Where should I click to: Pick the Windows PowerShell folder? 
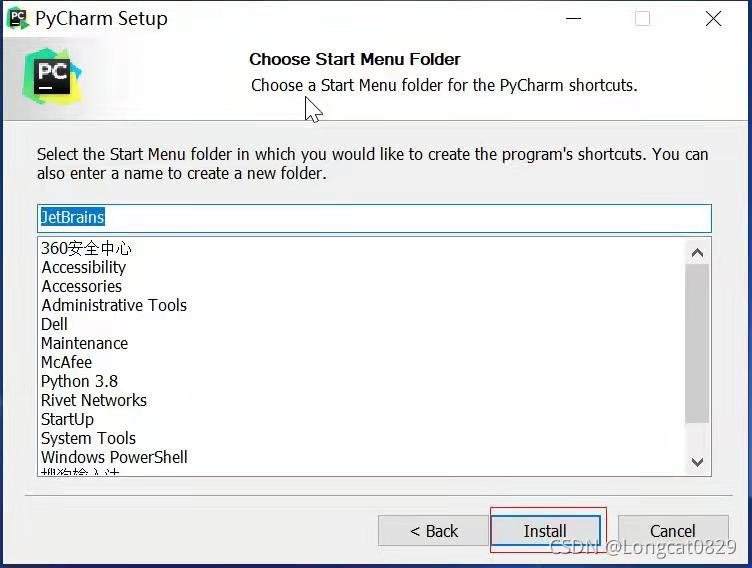(114, 457)
